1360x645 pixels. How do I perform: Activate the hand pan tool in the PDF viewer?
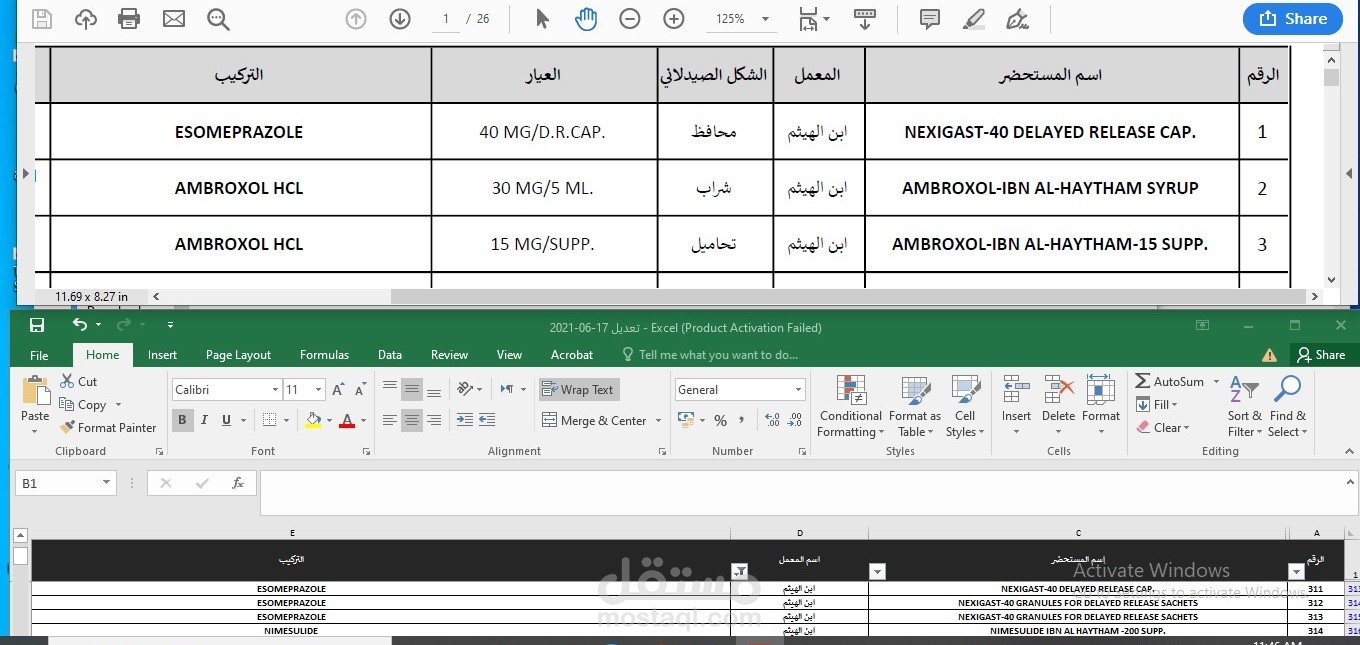pyautogui.click(x=586, y=18)
